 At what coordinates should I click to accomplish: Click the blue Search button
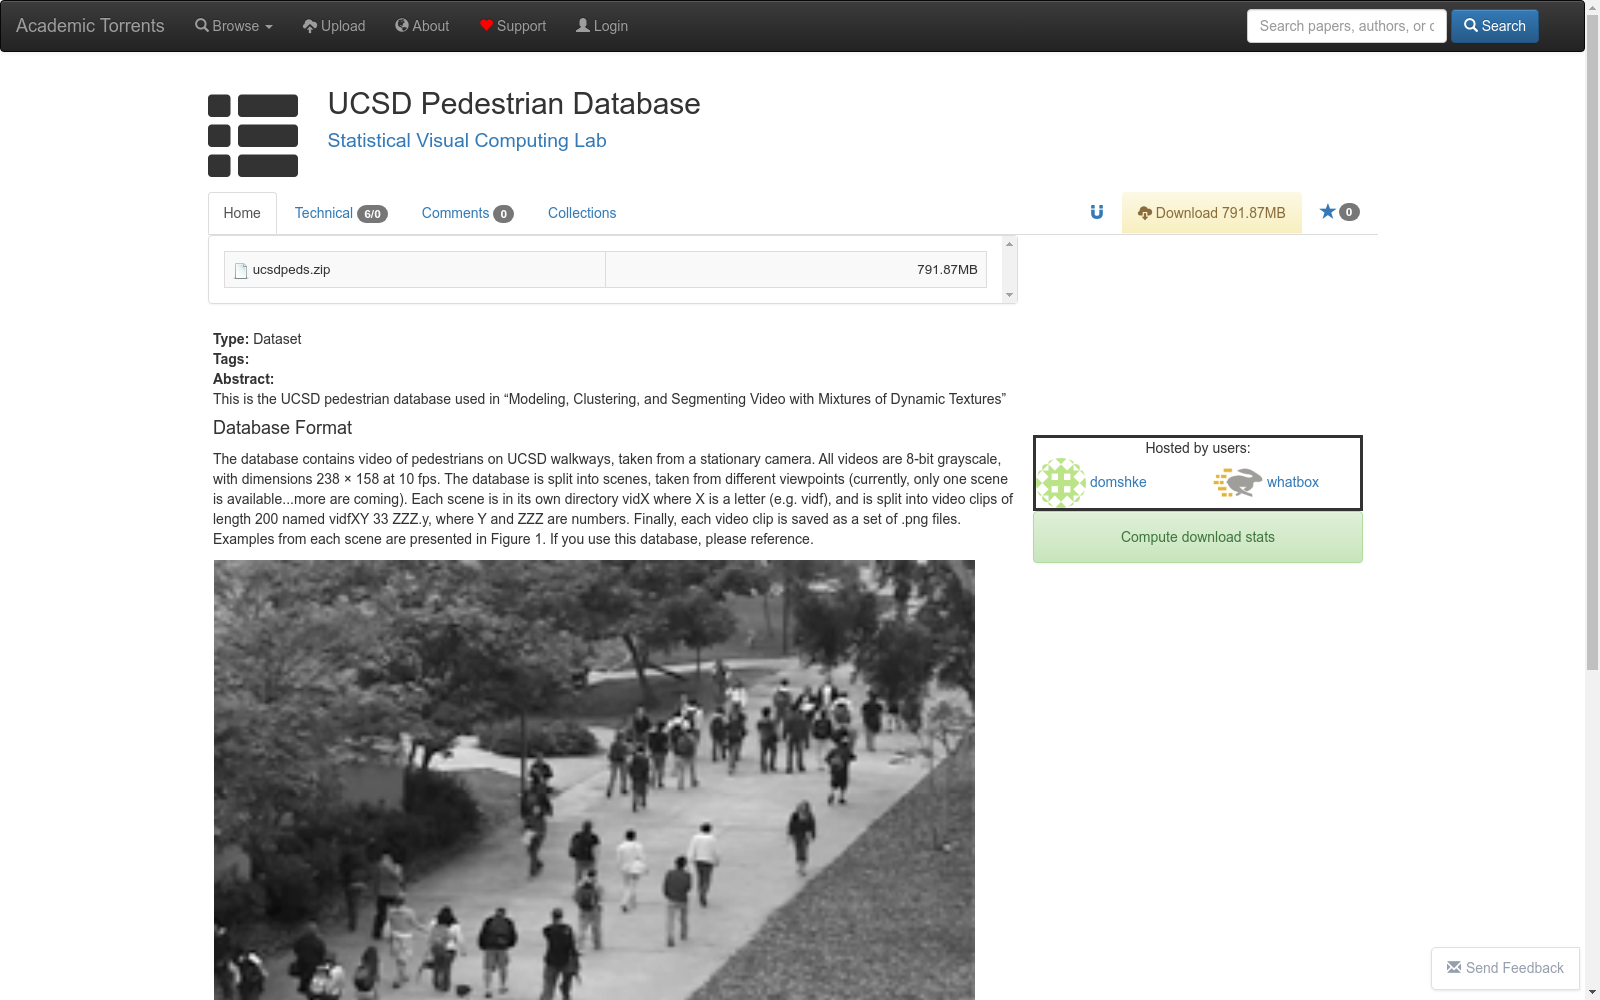pos(1495,26)
